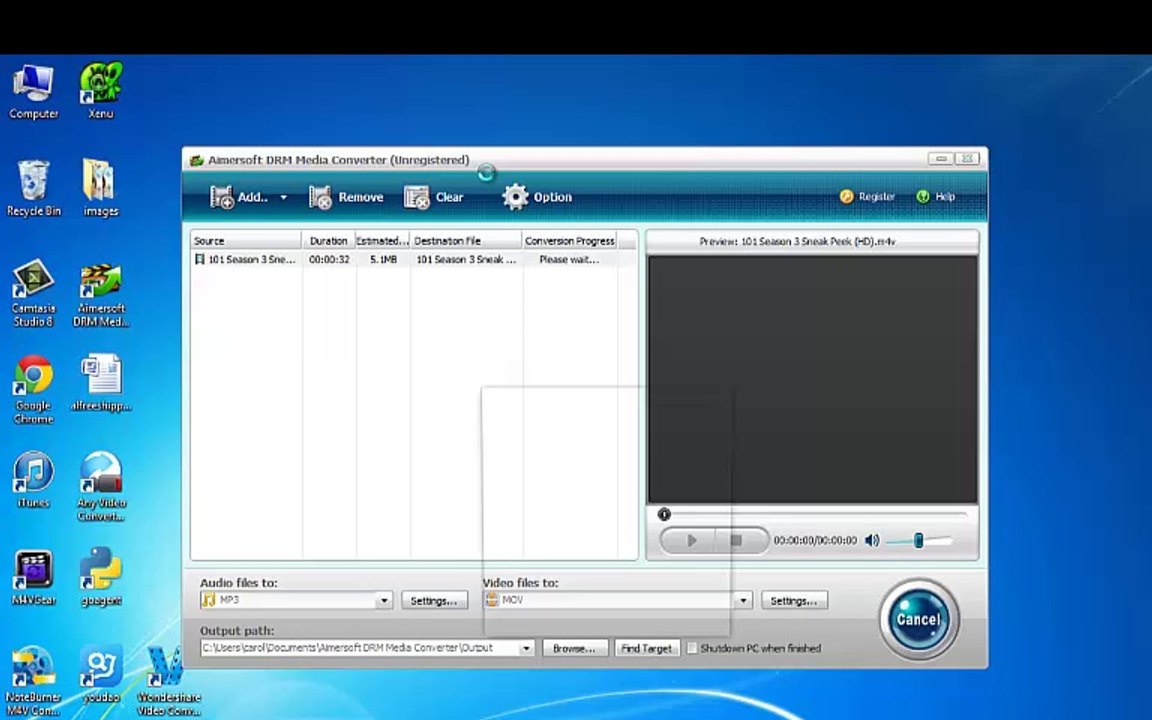Launch Camtasia Studio 8 shortcut
1152x720 pixels.
[x=33, y=292]
